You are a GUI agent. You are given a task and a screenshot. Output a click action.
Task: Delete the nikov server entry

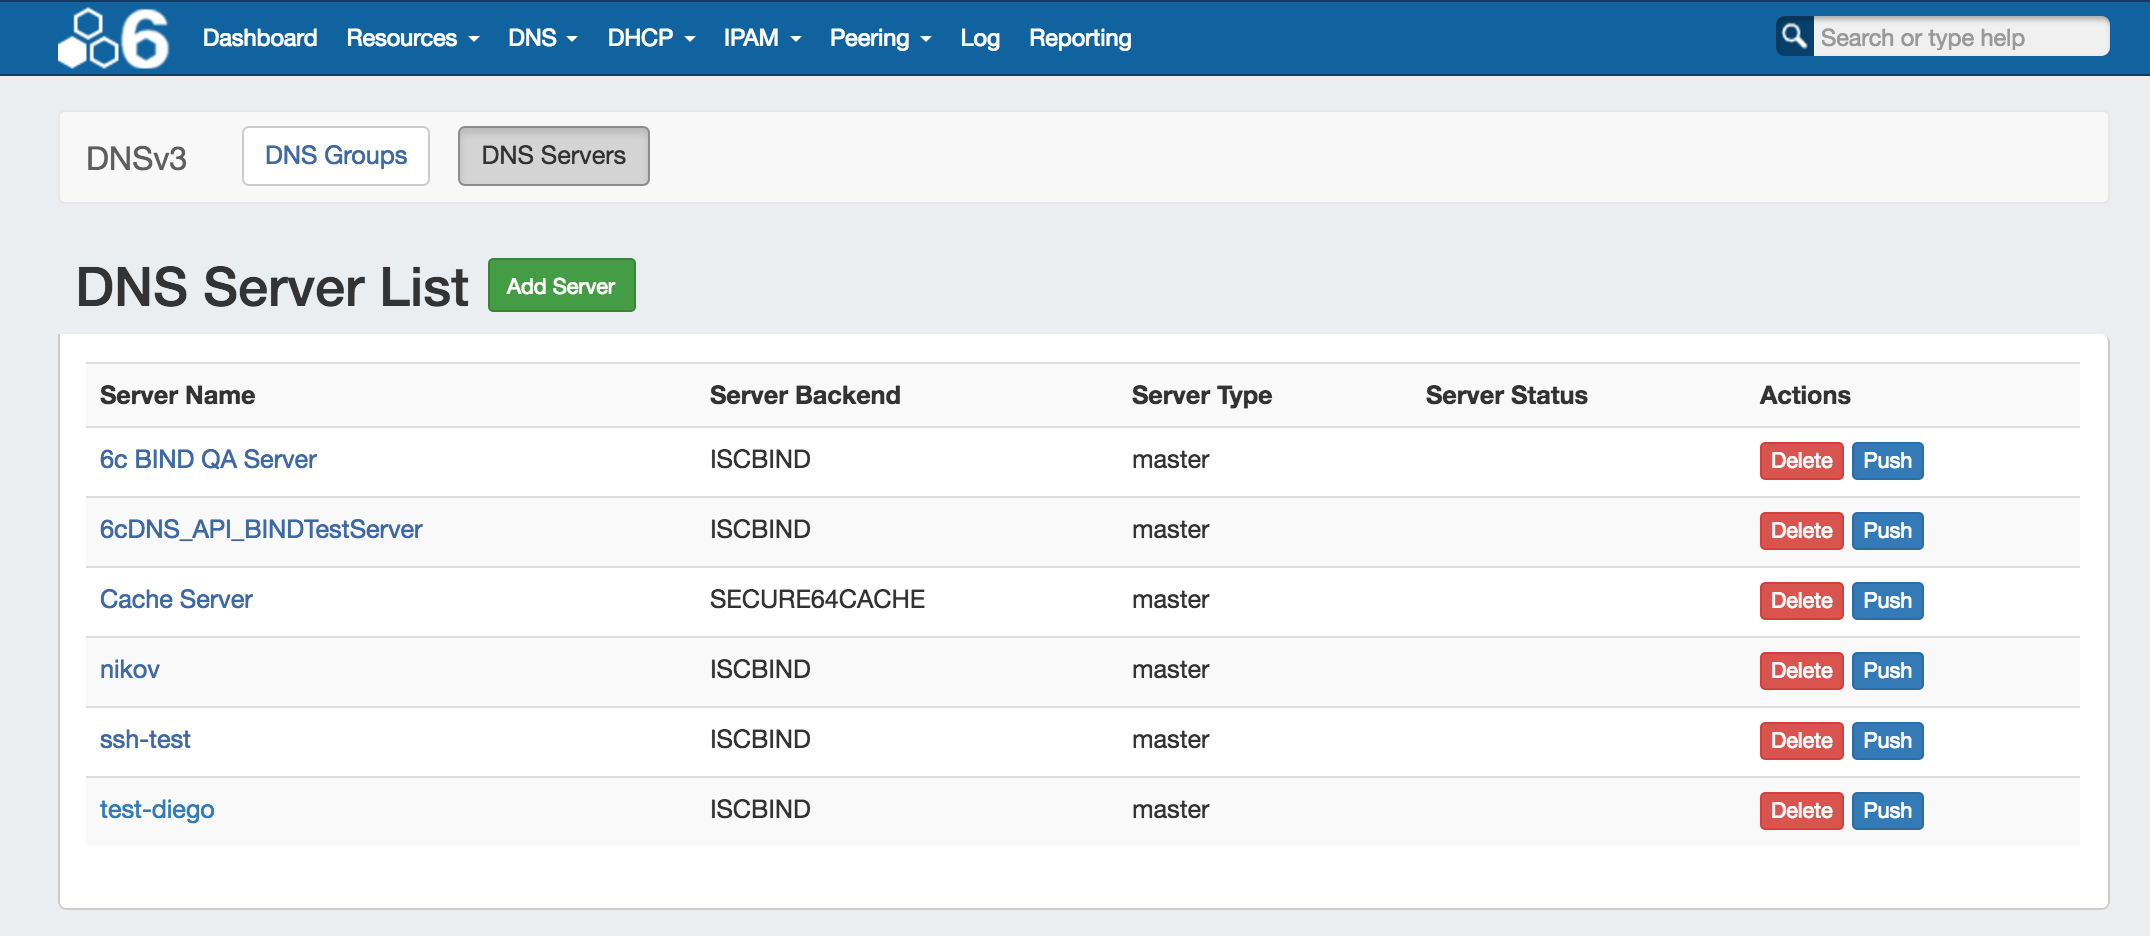(1801, 671)
